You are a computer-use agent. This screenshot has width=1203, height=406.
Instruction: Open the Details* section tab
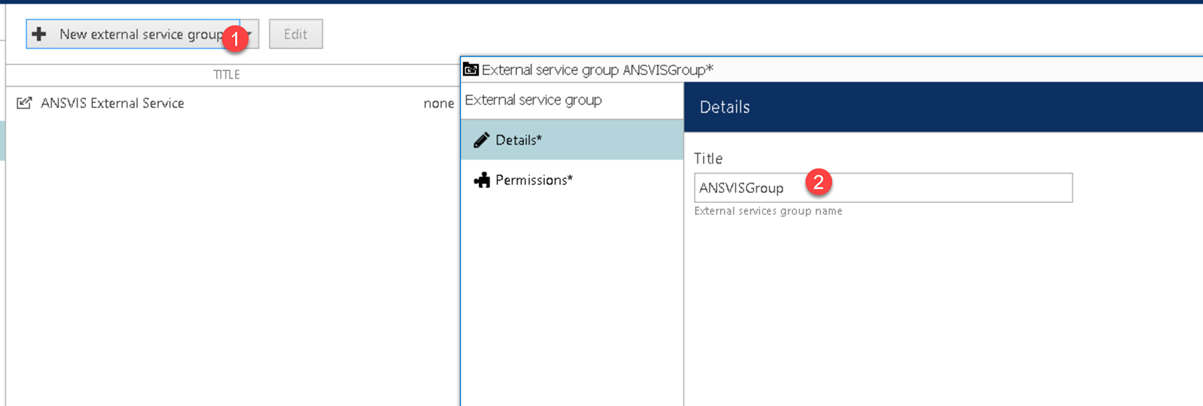572,140
